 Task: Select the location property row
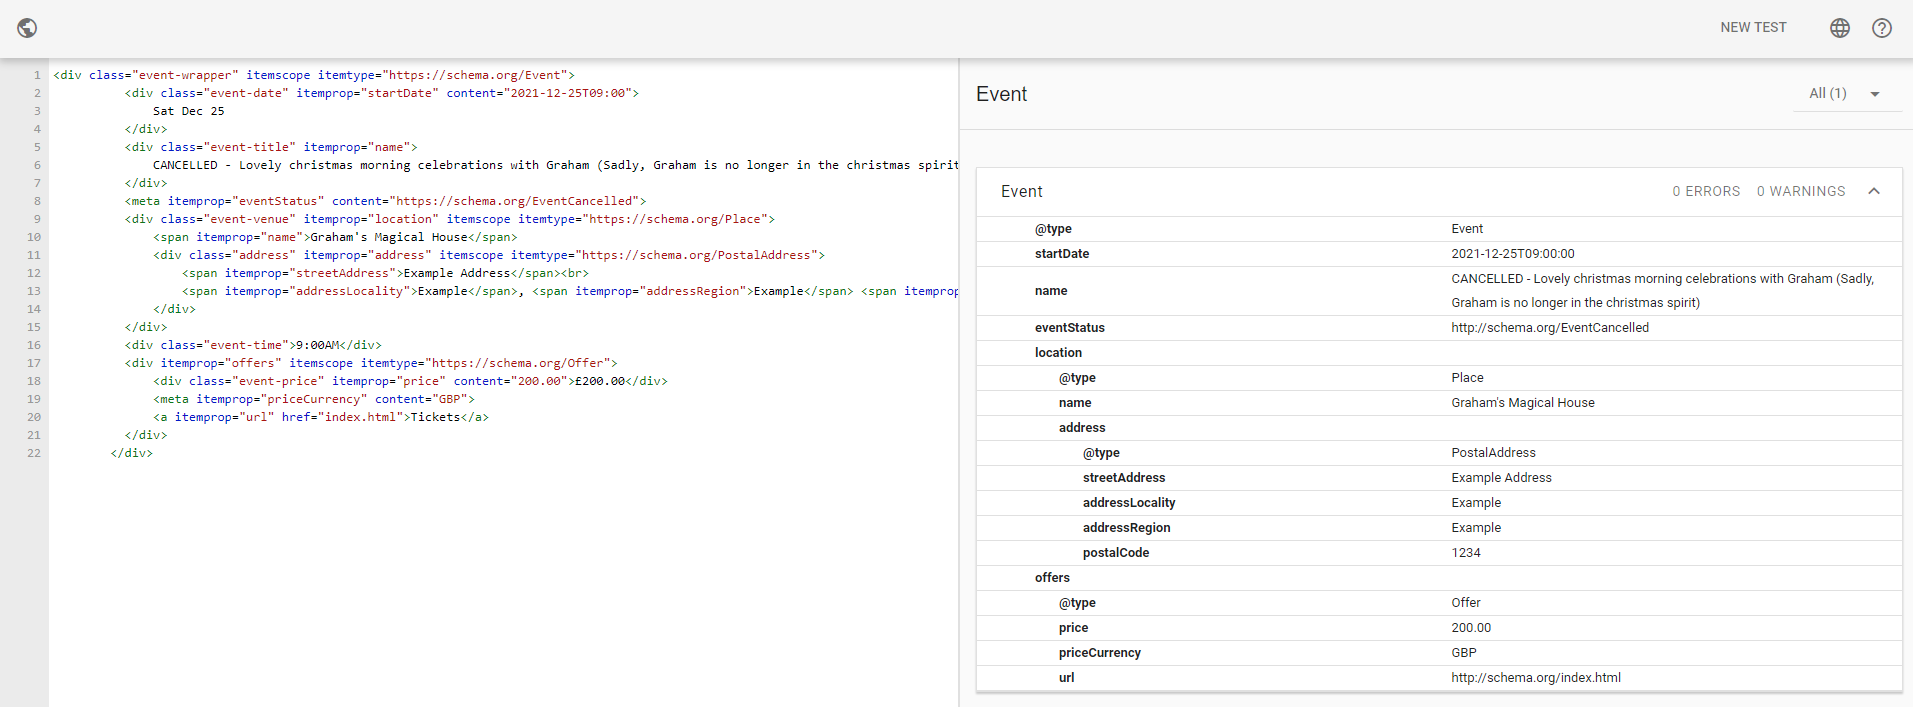pyautogui.click(x=1439, y=353)
